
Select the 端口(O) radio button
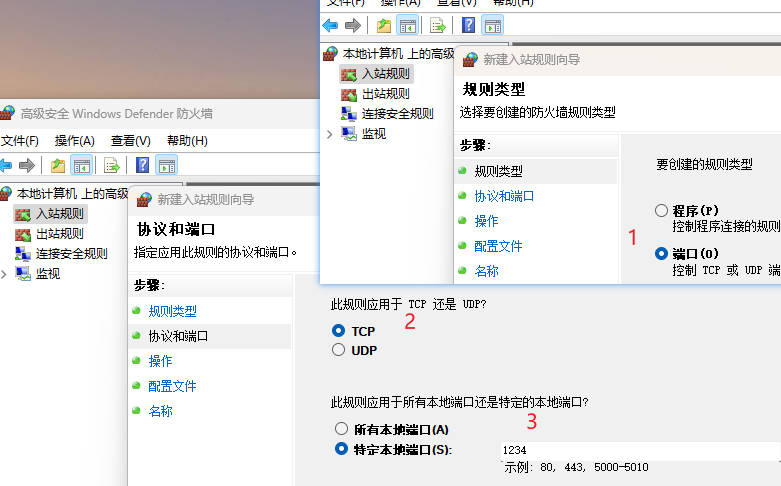661,253
